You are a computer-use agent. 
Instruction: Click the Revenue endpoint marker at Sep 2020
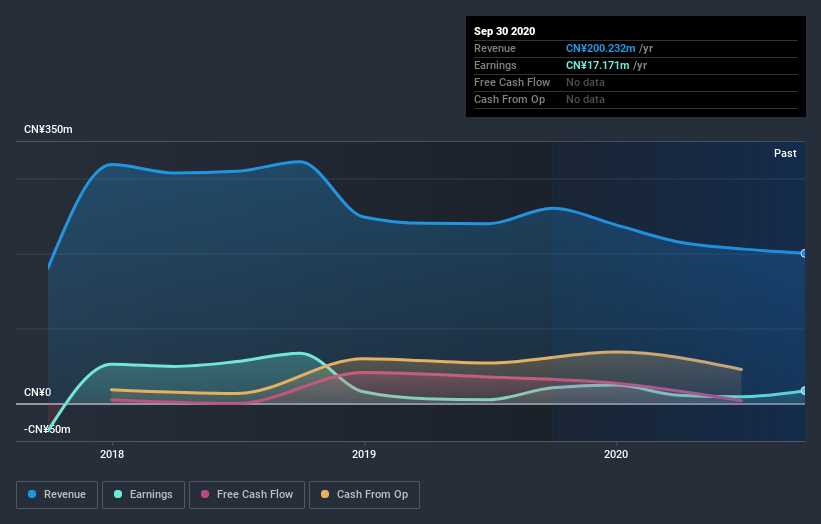(804, 253)
